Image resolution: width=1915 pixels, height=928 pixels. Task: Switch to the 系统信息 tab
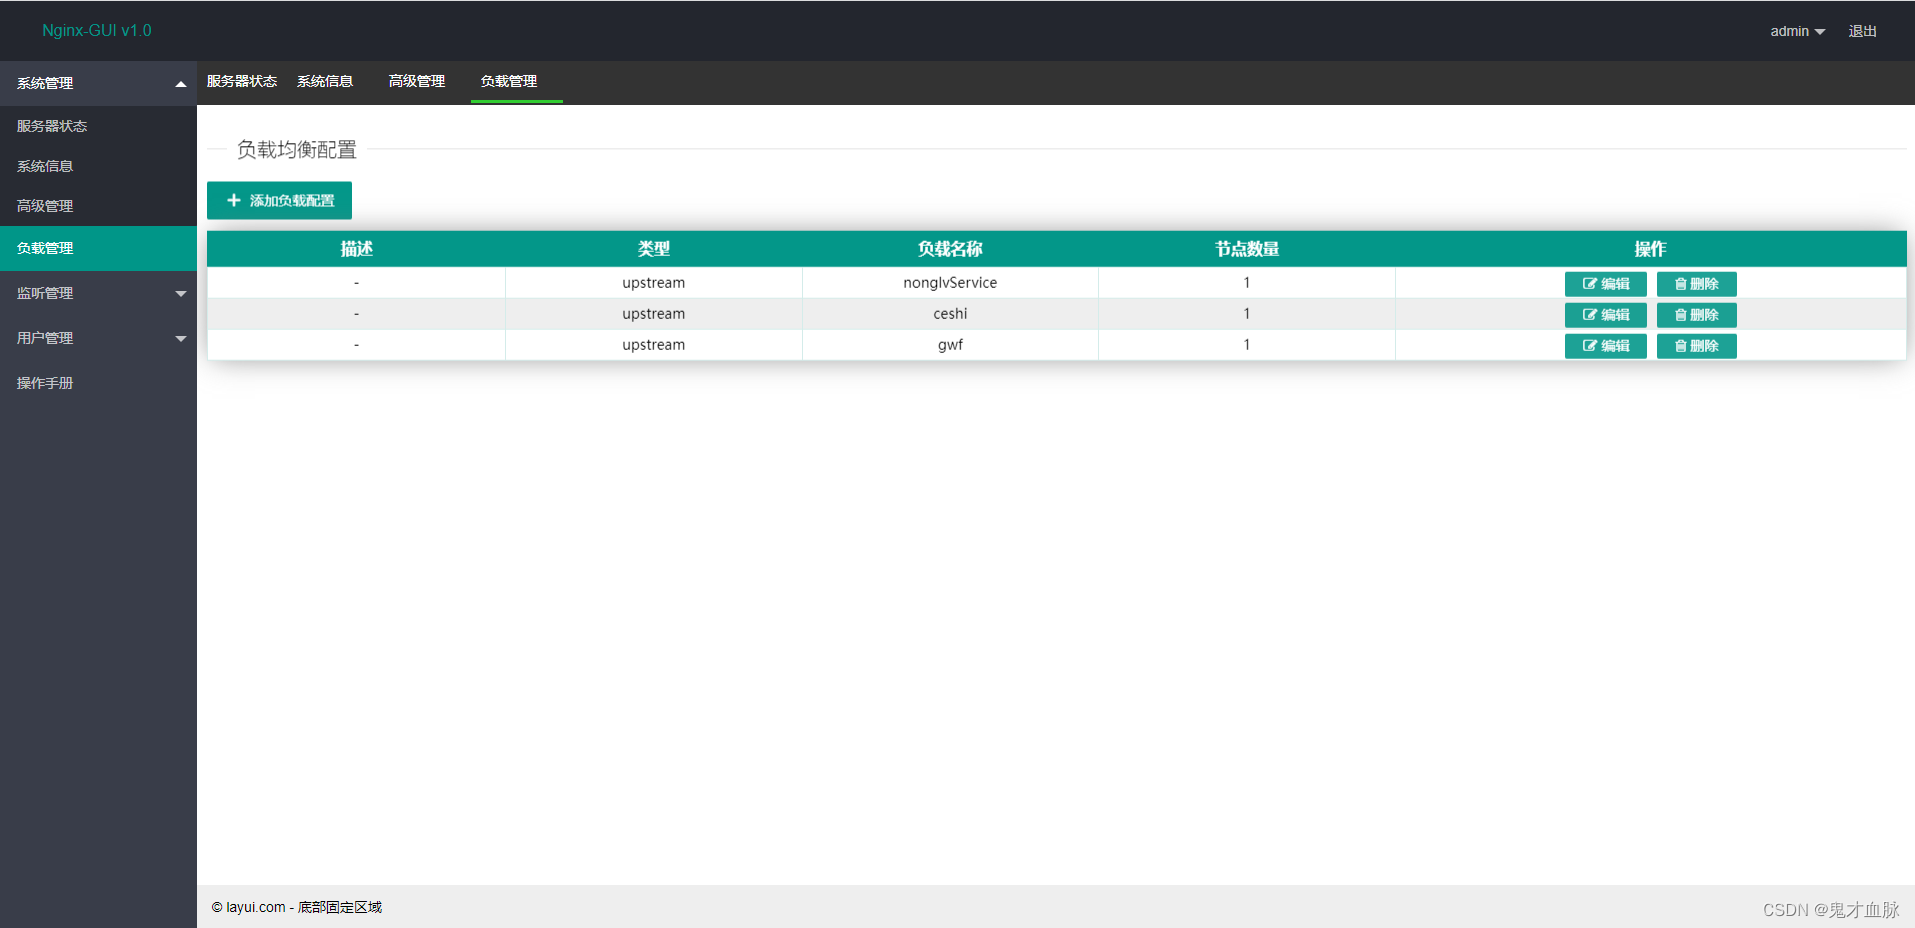[x=325, y=81]
